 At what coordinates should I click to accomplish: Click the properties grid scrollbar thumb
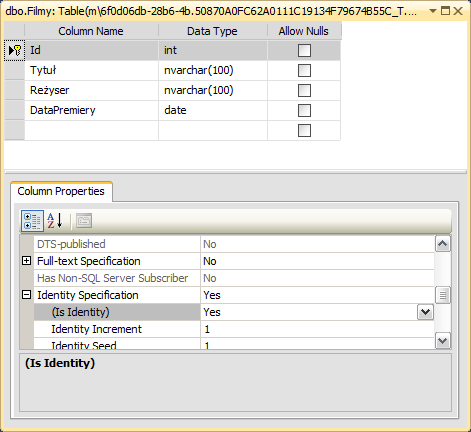point(443,295)
